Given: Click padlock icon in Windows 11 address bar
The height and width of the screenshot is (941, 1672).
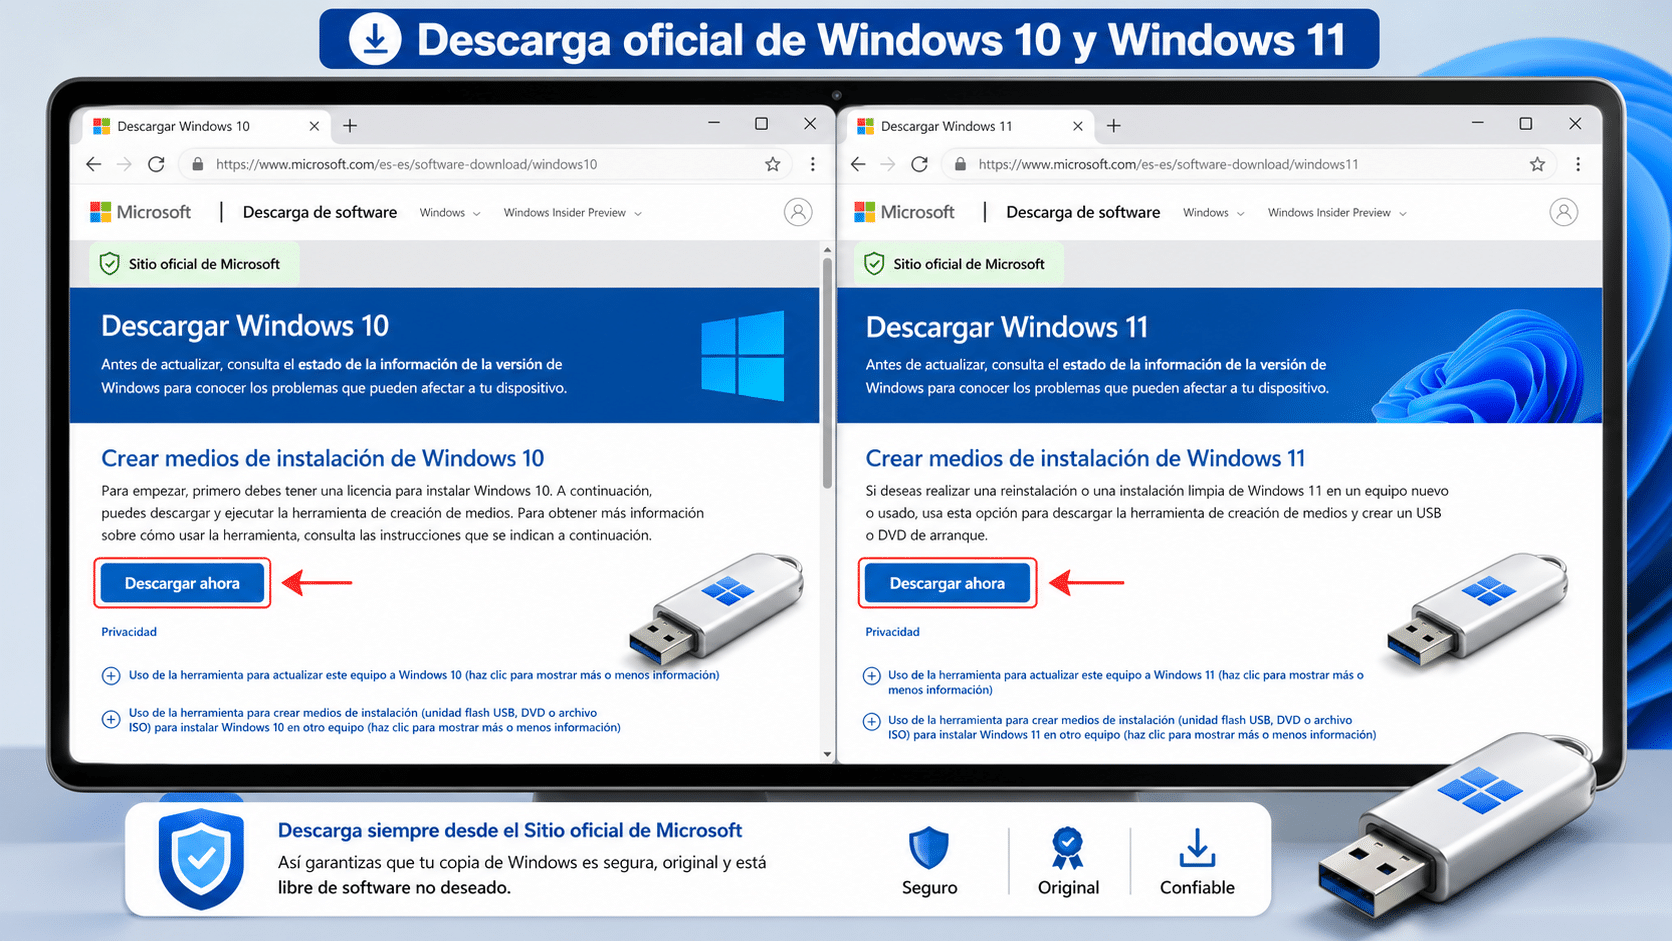Looking at the screenshot, I should click(960, 164).
